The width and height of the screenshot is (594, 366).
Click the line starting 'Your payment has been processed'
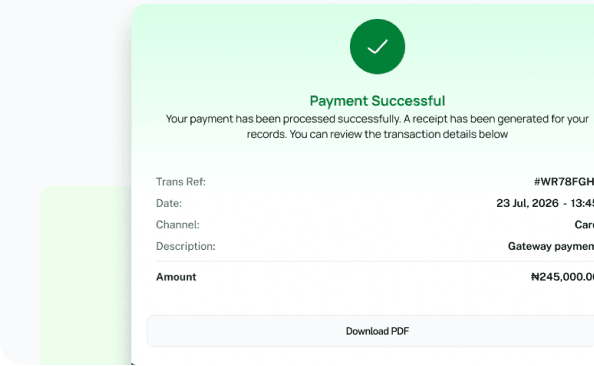click(377, 119)
